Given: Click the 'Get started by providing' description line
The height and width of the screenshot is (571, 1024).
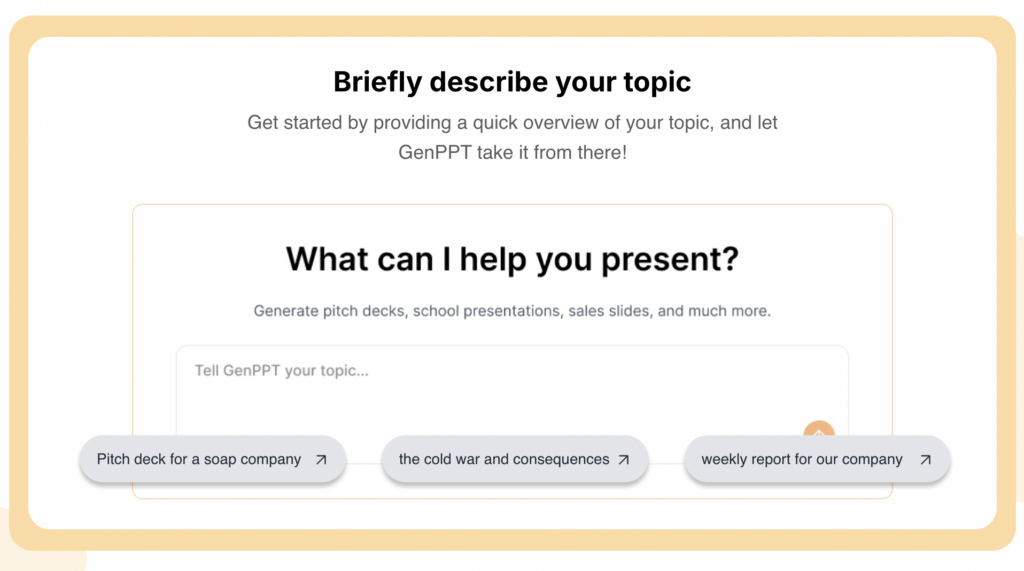Looking at the screenshot, I should click(512, 124).
